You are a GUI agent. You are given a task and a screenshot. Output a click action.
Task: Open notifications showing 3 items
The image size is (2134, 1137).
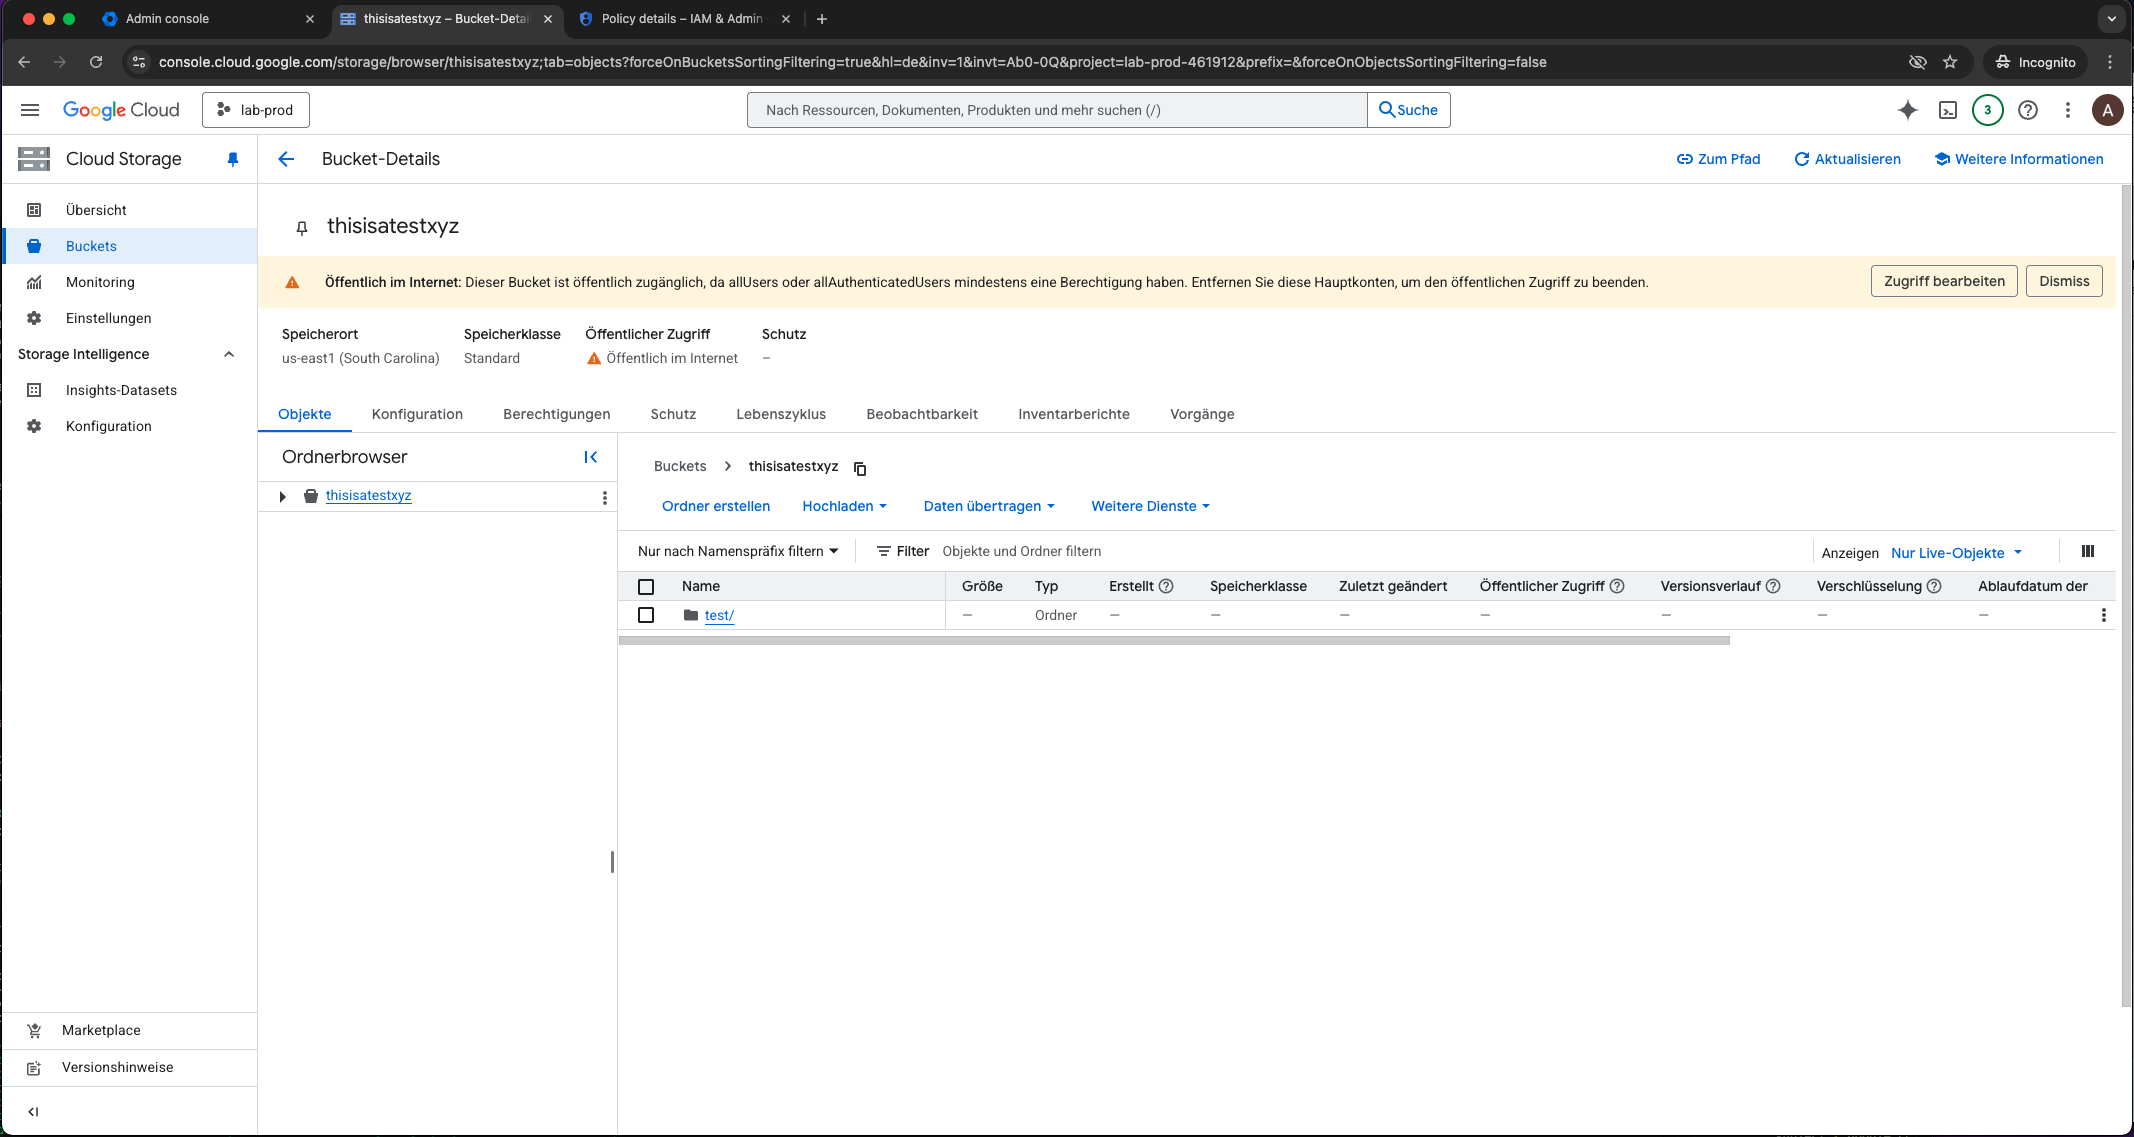[1988, 110]
